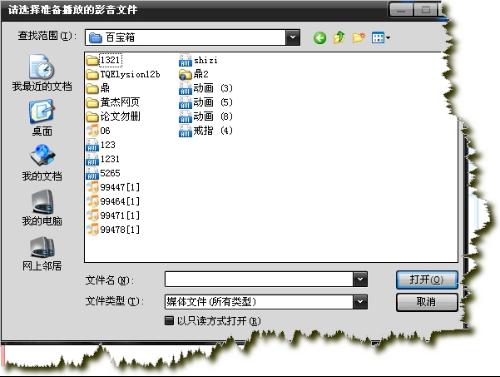This screenshot has height=377, width=500.
Task: Select the video file 5265
Action: pos(103,173)
